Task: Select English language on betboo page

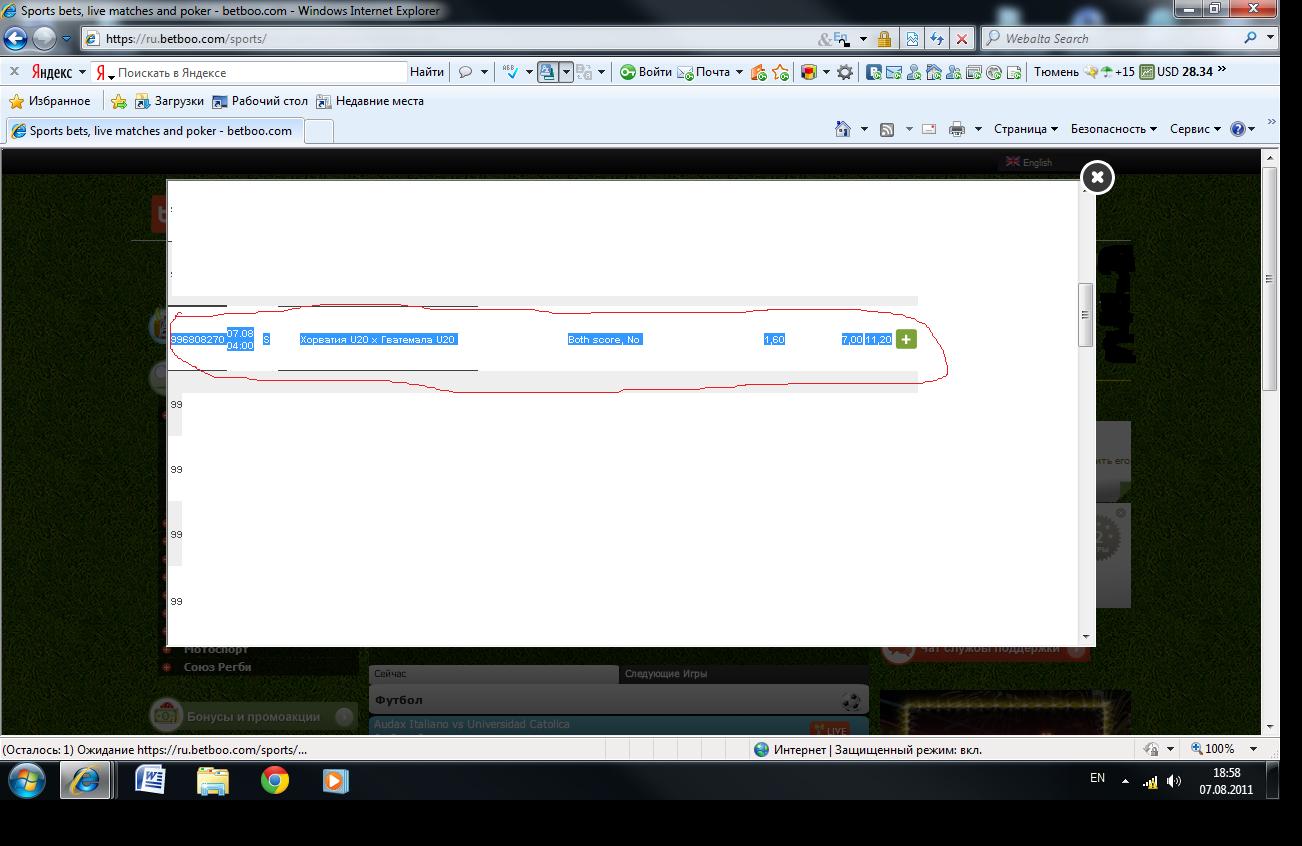Action: pos(1029,162)
